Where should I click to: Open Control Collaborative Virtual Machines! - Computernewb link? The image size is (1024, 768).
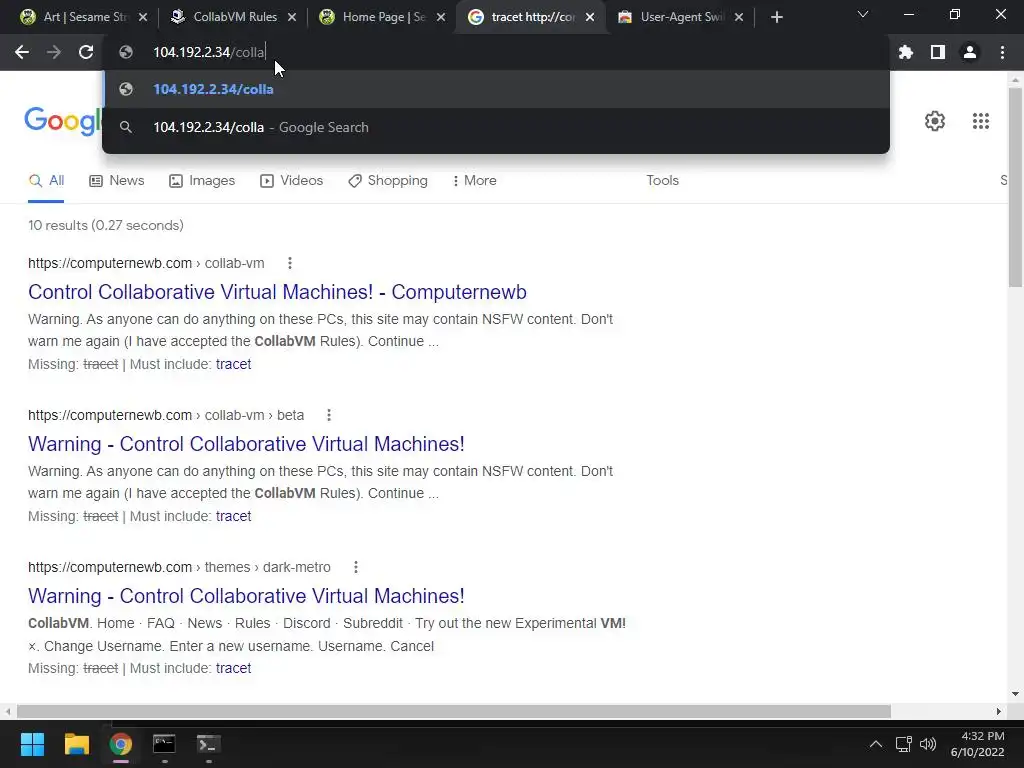tap(278, 292)
